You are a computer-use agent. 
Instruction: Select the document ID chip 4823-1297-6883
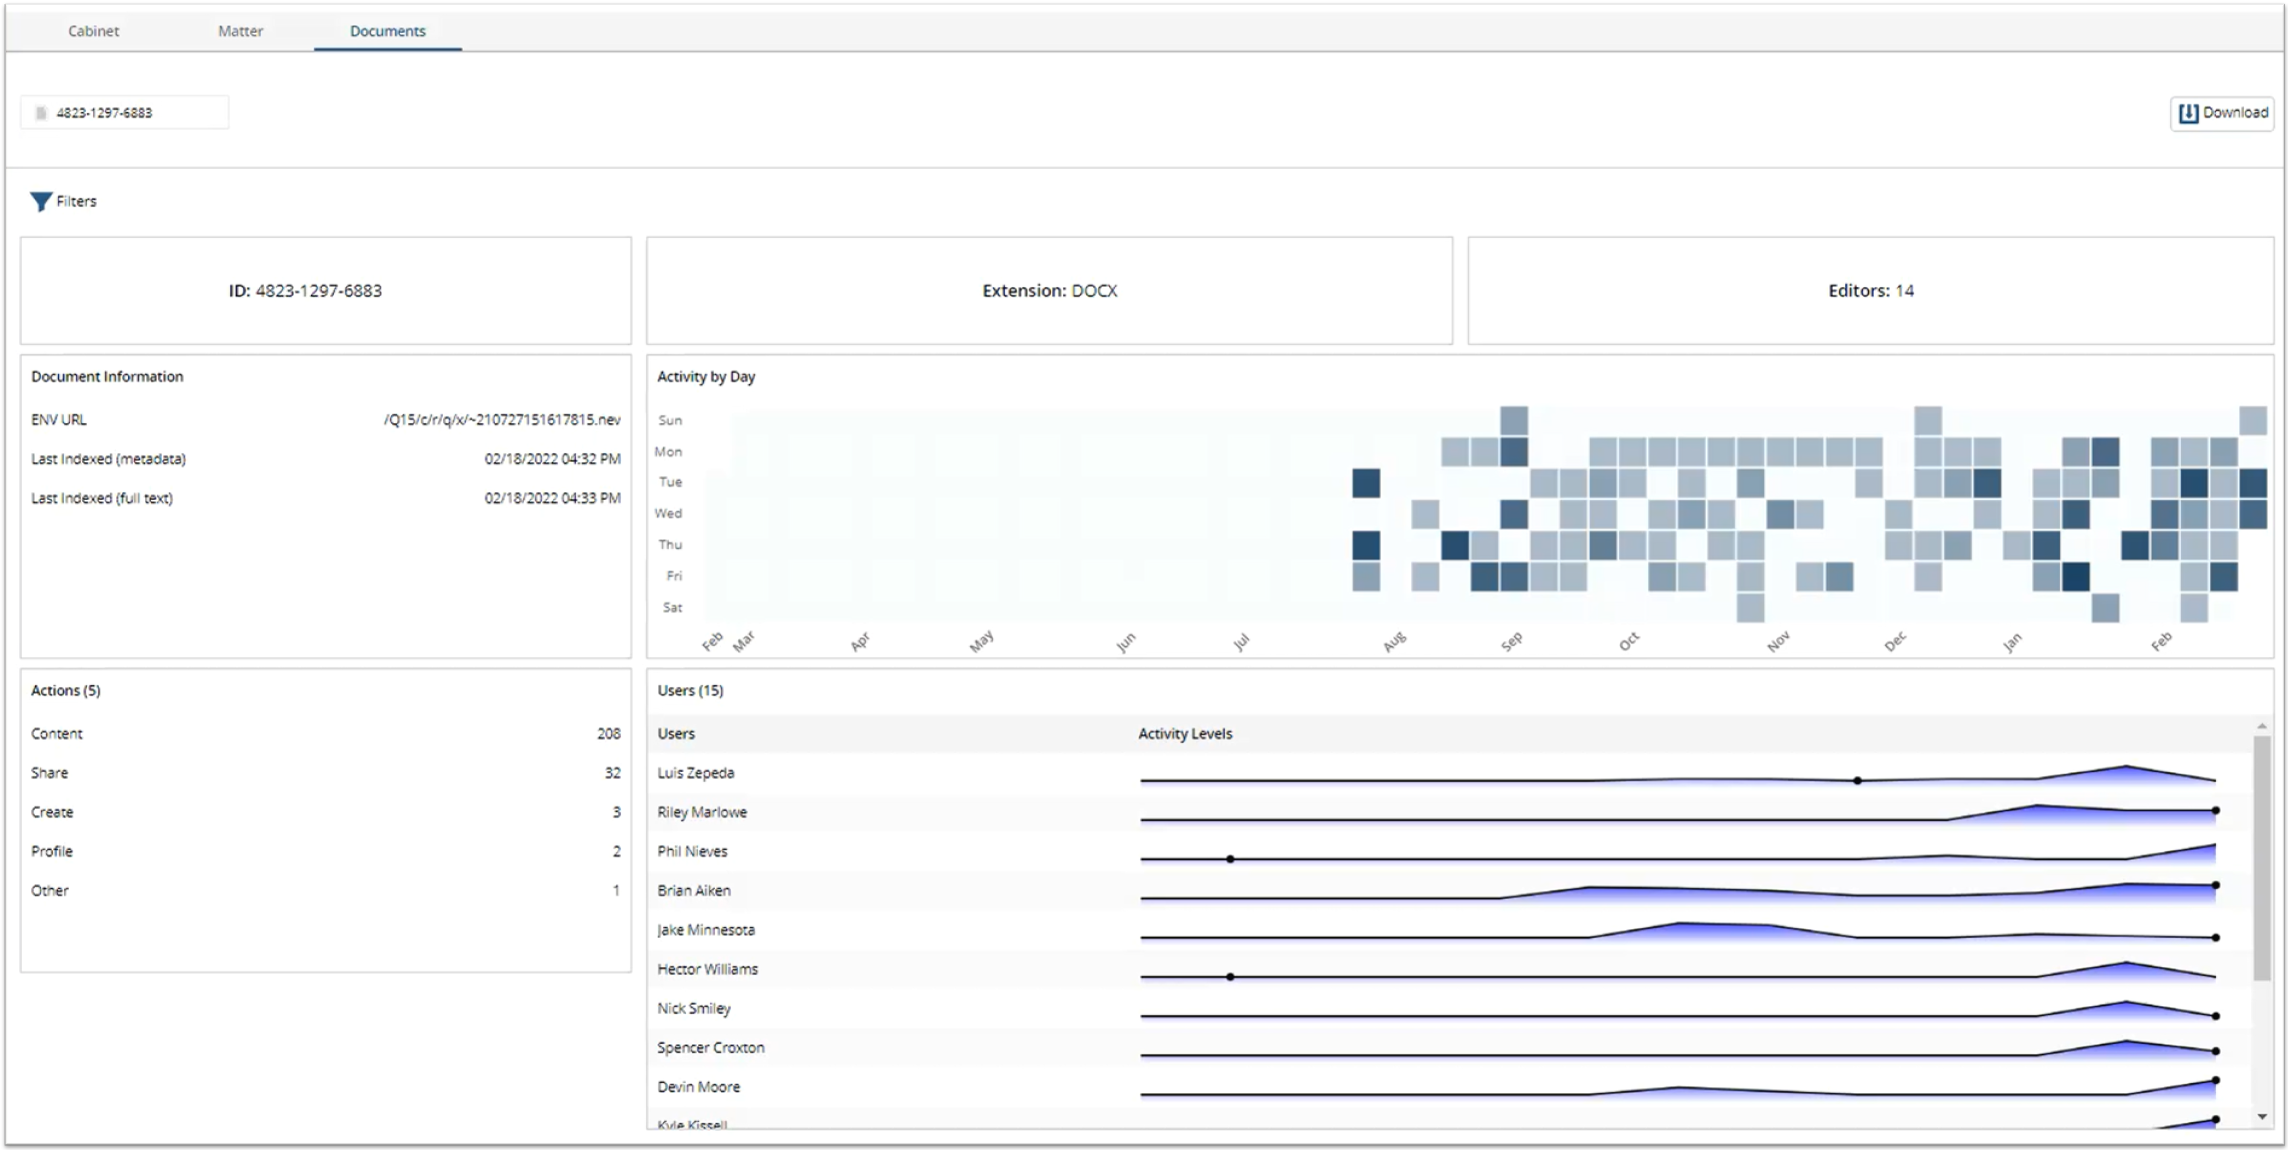[123, 112]
